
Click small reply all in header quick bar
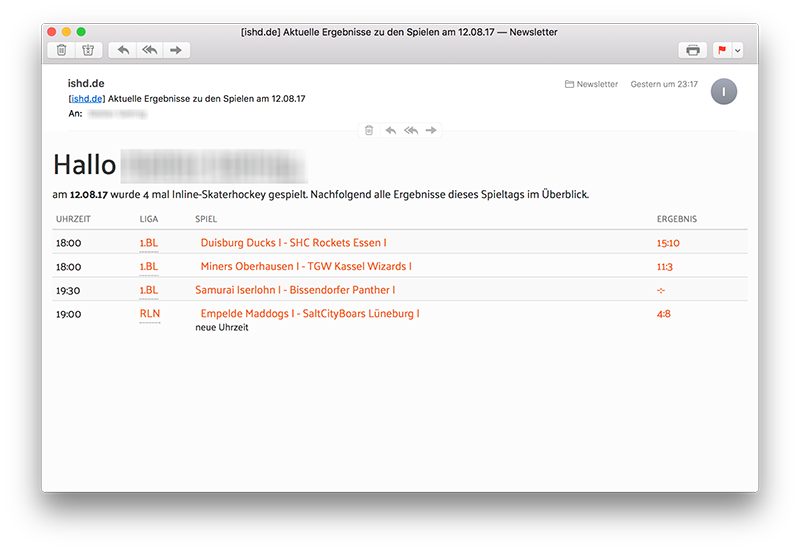411,131
